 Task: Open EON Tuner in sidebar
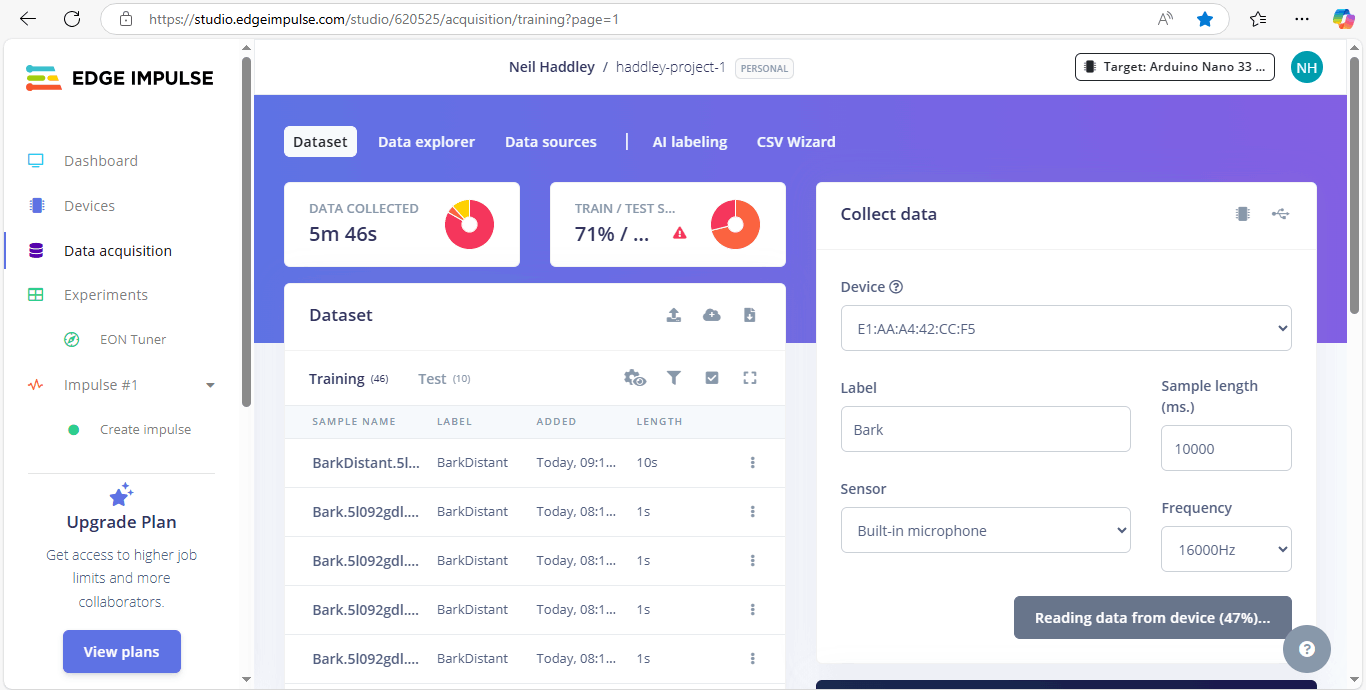133,340
